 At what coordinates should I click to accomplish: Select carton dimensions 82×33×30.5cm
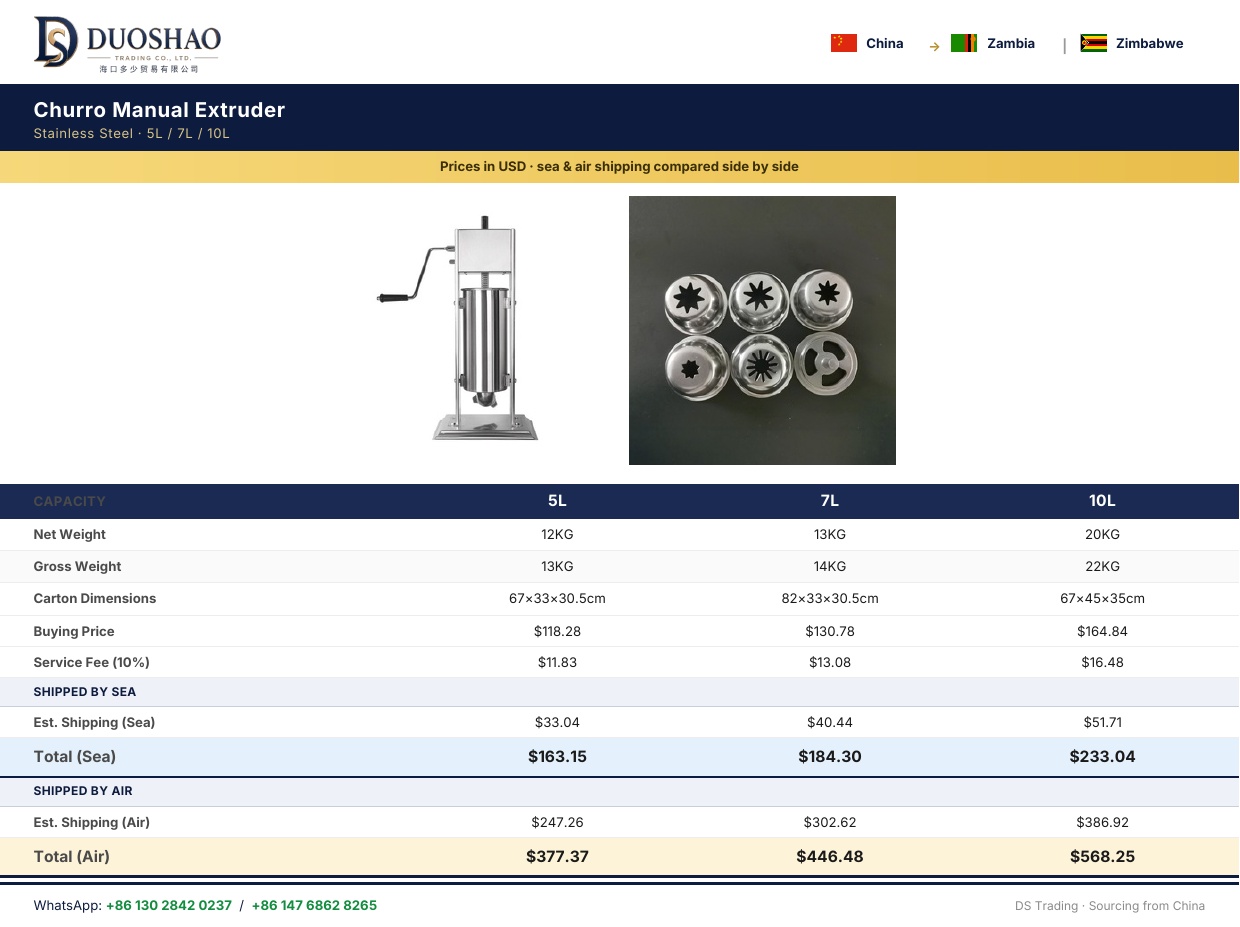[x=830, y=598]
